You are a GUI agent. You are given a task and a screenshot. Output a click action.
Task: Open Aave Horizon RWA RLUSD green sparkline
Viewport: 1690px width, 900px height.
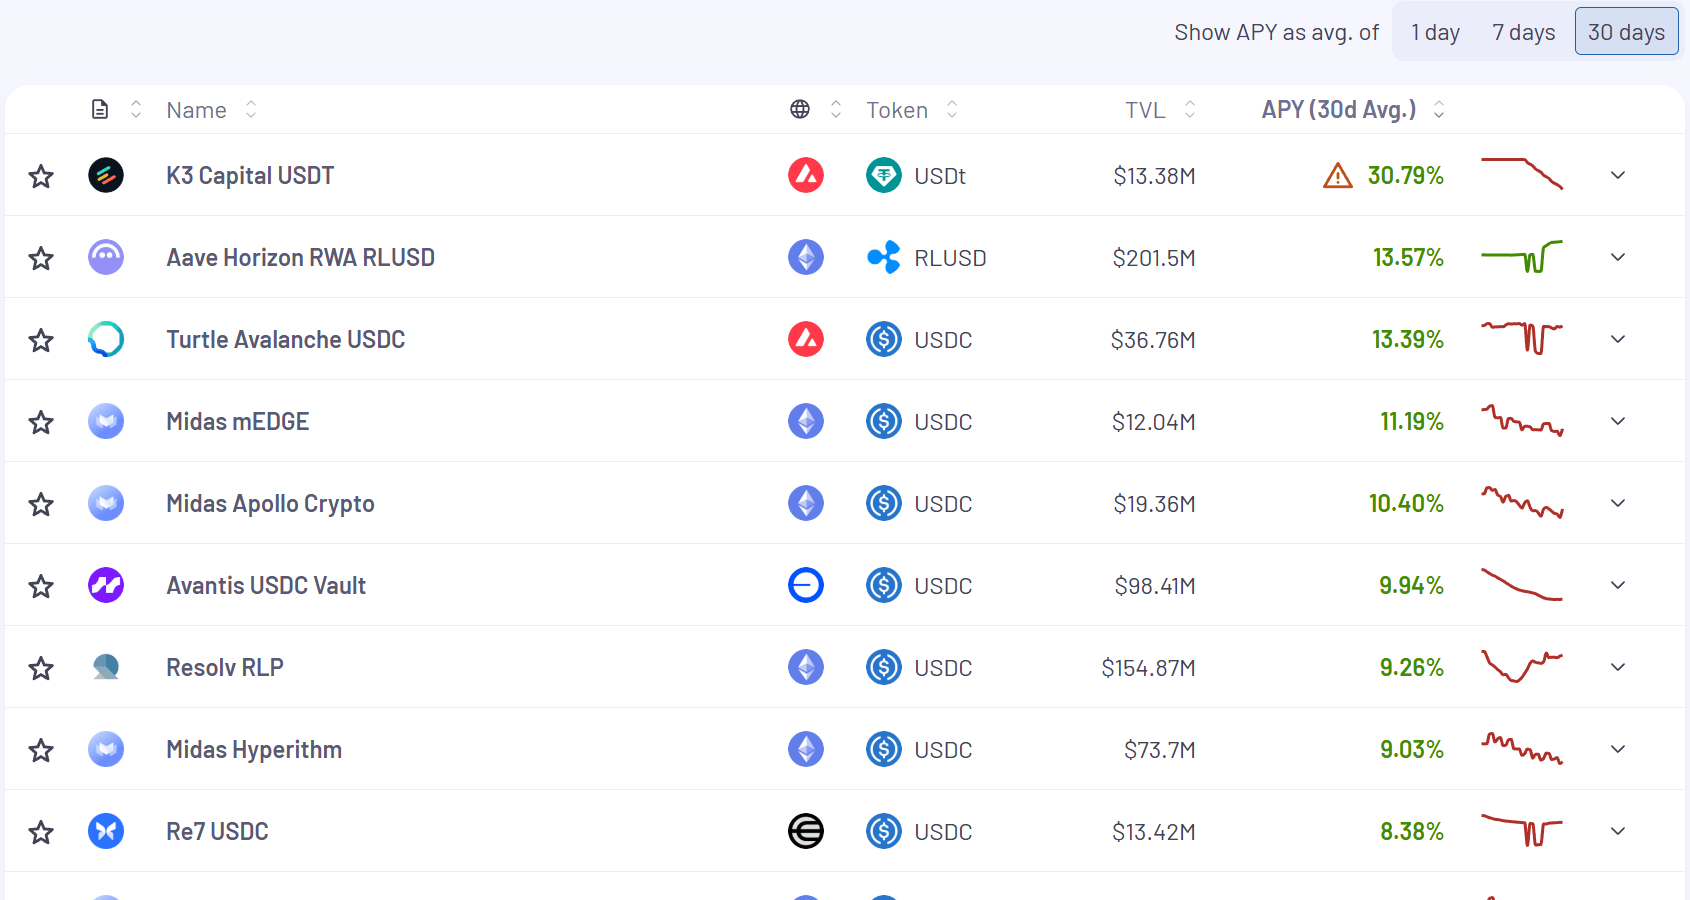pos(1522,256)
